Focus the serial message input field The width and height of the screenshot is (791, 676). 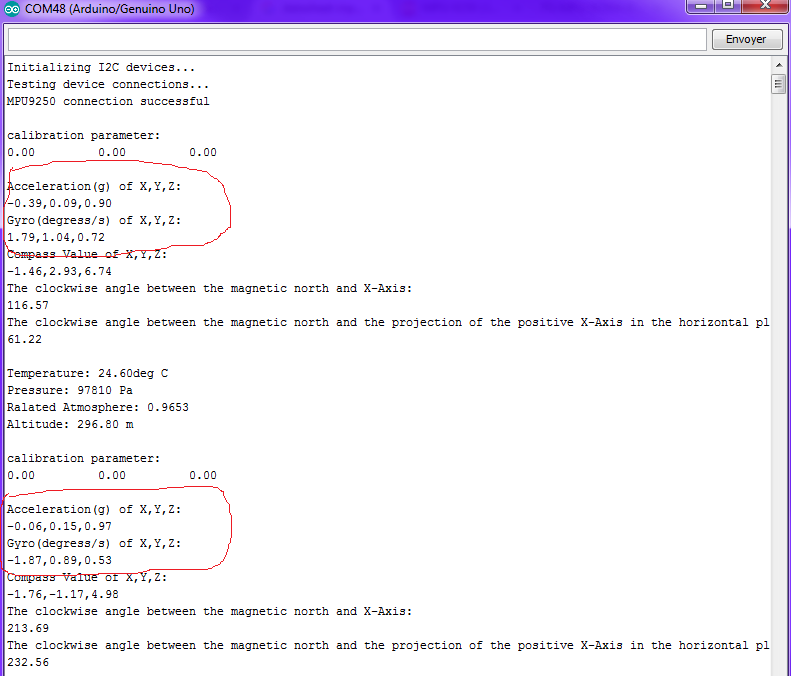[357, 39]
